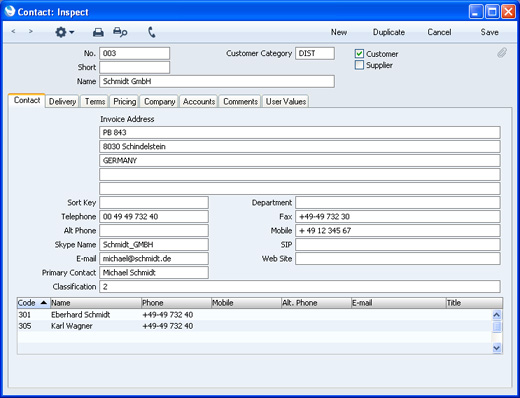Open the Pricing tab
This screenshot has width=520, height=398.
(124, 101)
